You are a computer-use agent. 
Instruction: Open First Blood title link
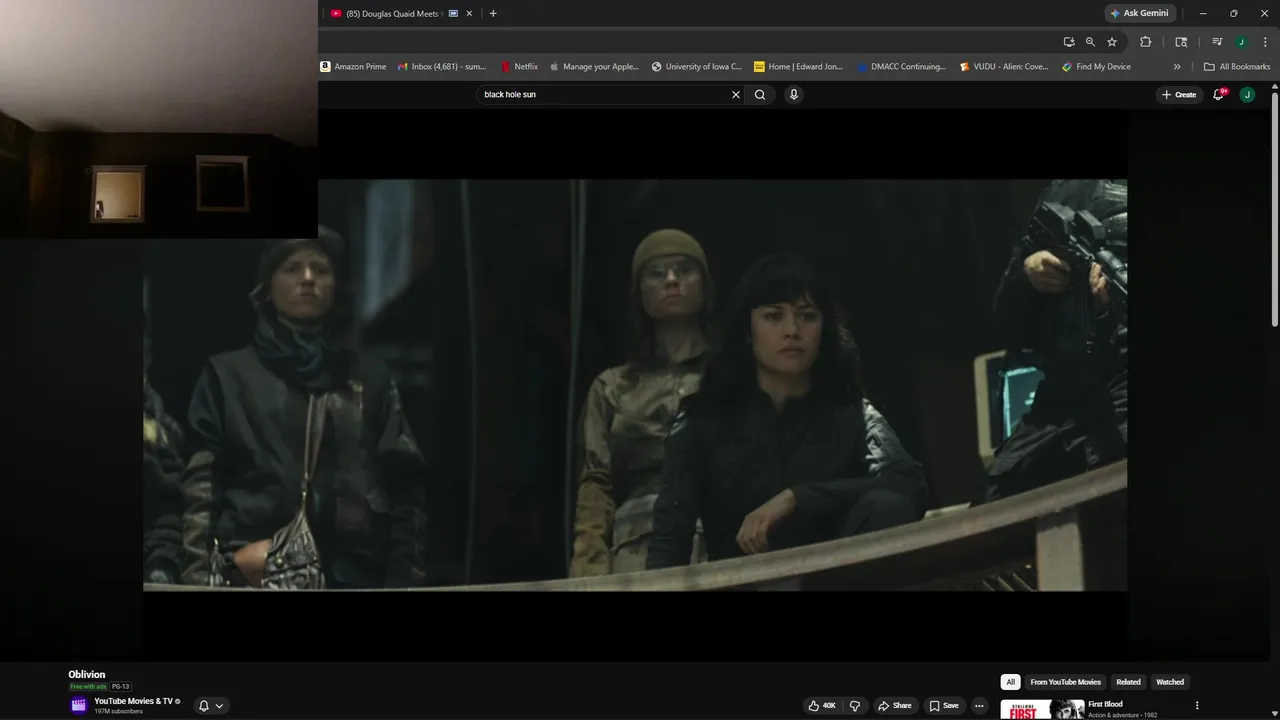pyautogui.click(x=1105, y=704)
